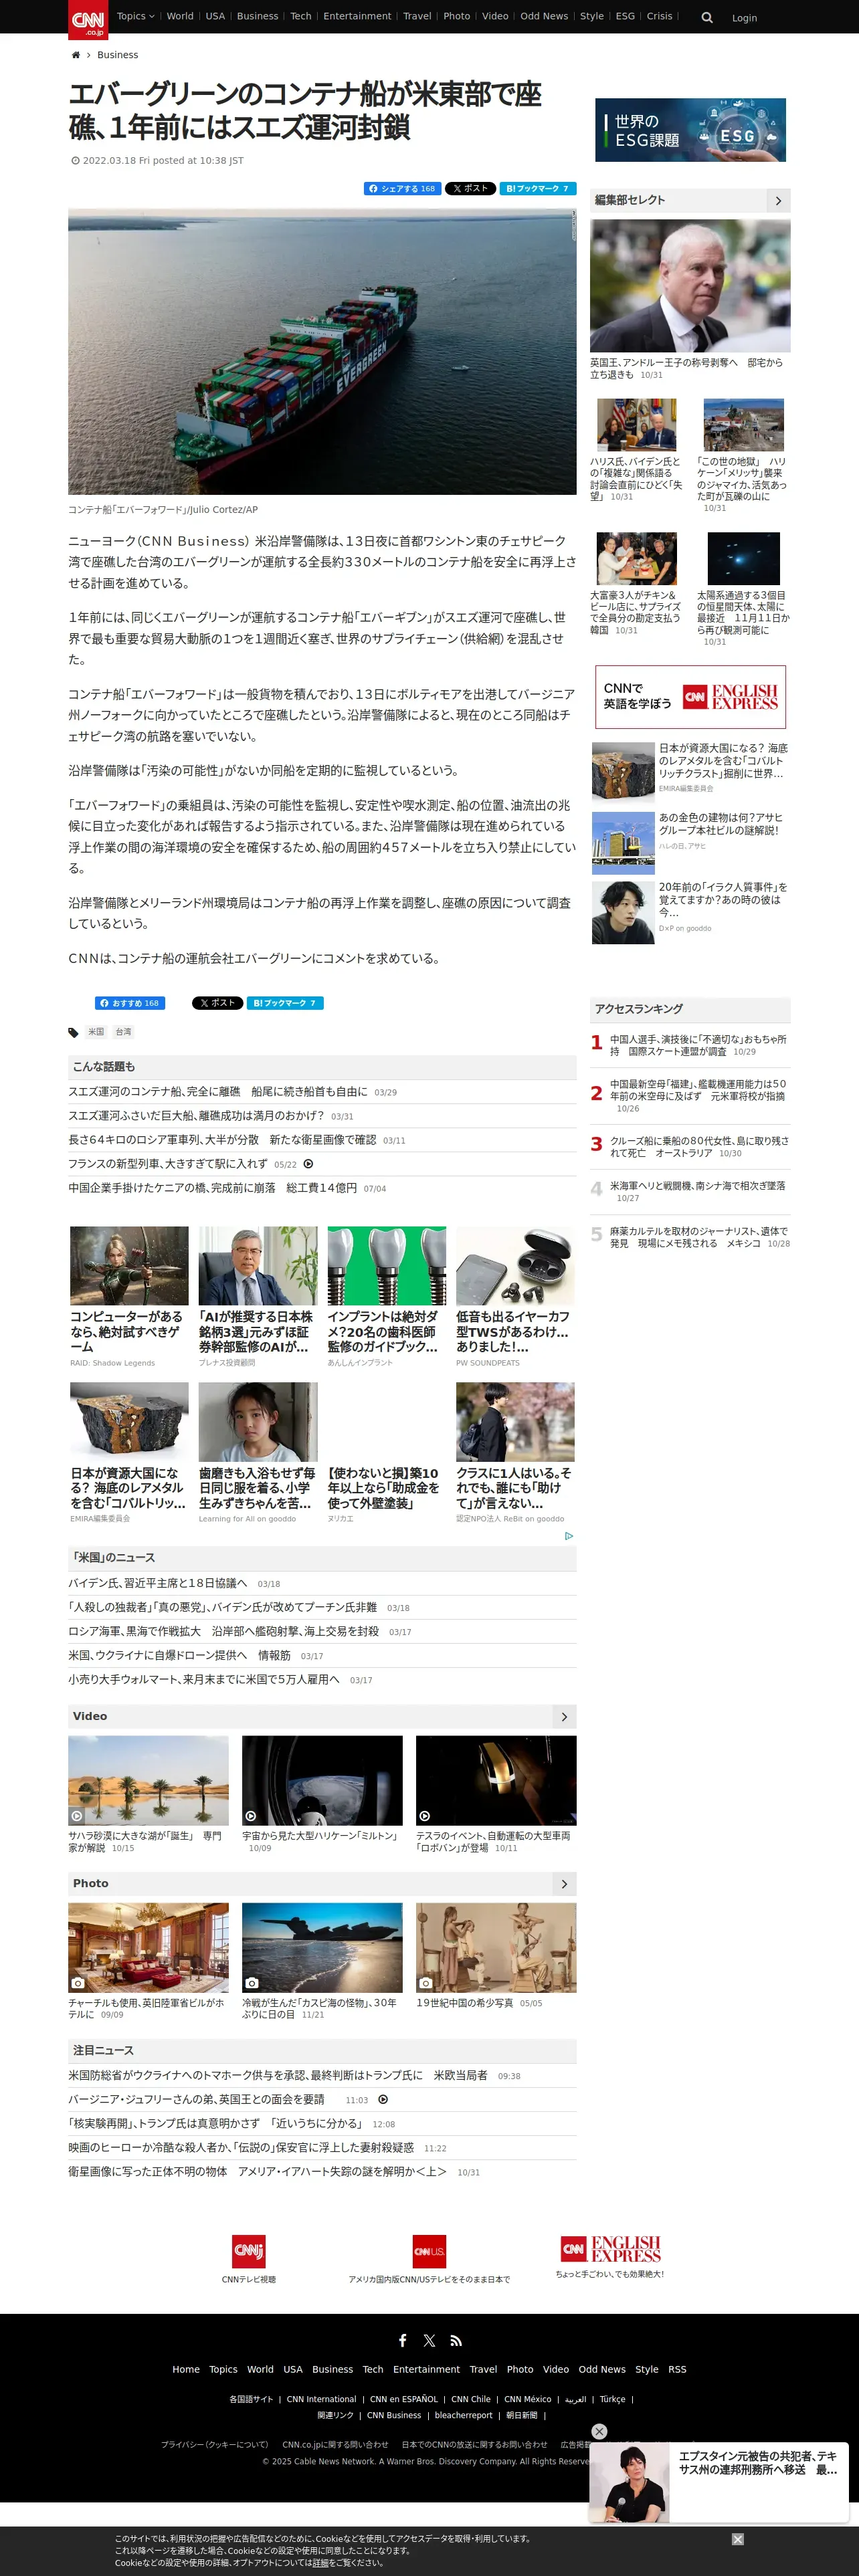Click CNN English Express sidebar banner
The width and height of the screenshot is (859, 2576).
[x=690, y=697]
